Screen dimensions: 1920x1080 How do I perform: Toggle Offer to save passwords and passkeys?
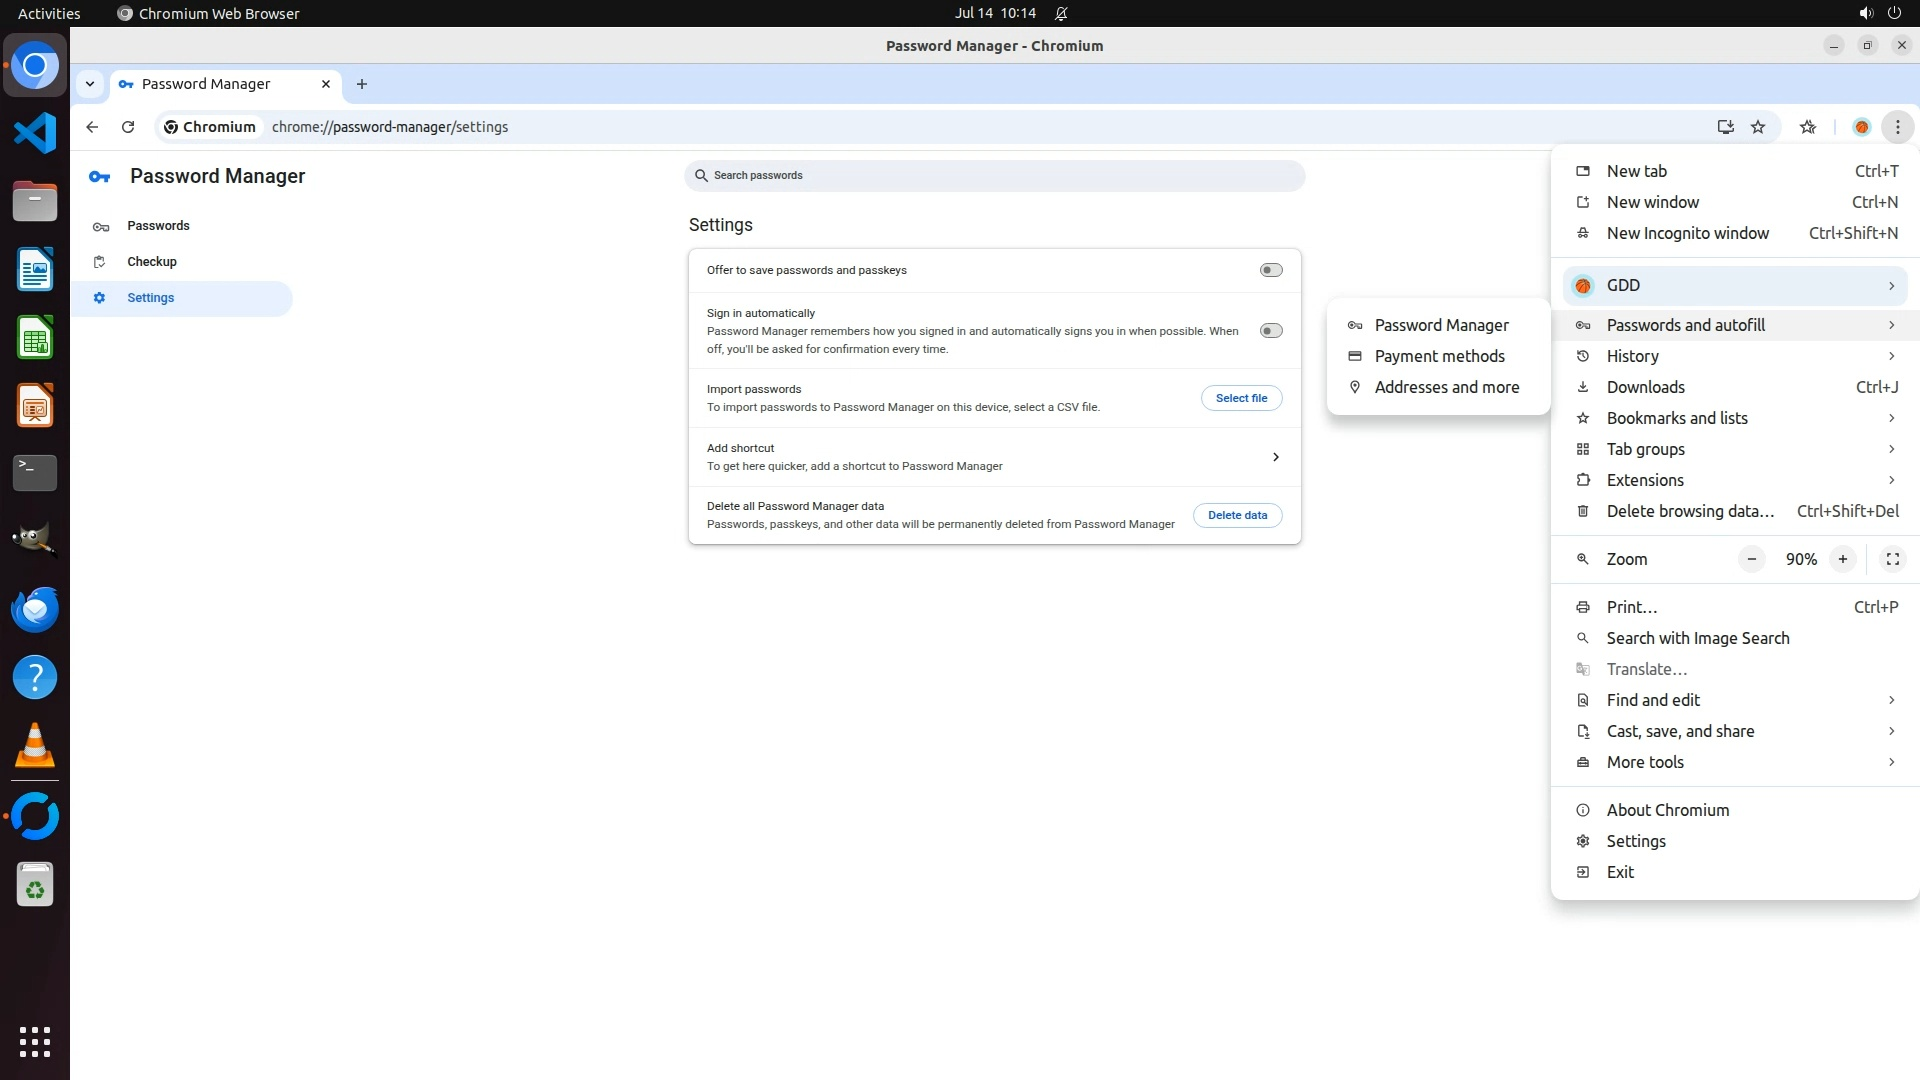coord(1270,270)
